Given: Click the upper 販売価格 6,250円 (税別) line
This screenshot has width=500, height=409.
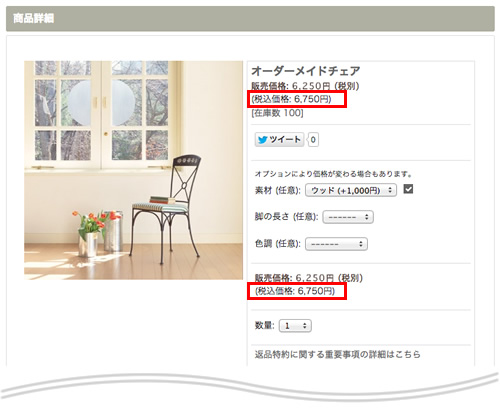Looking at the screenshot, I should [x=305, y=86].
